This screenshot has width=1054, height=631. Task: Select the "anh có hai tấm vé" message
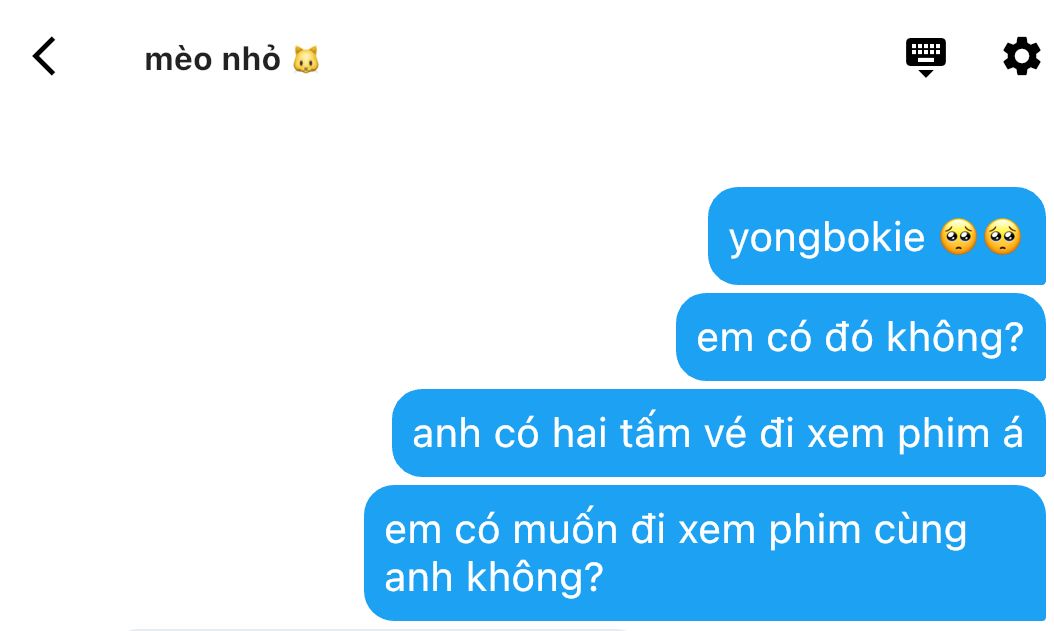(719, 433)
